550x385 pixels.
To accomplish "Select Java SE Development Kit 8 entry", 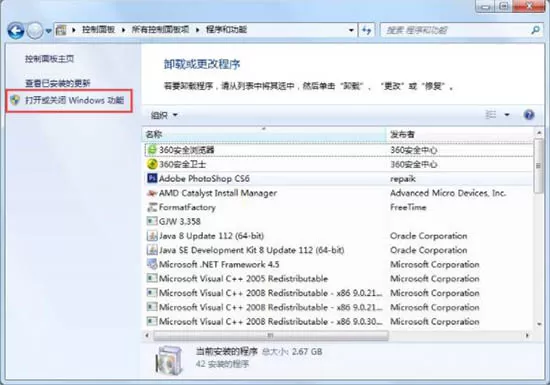I will (x=251, y=250).
